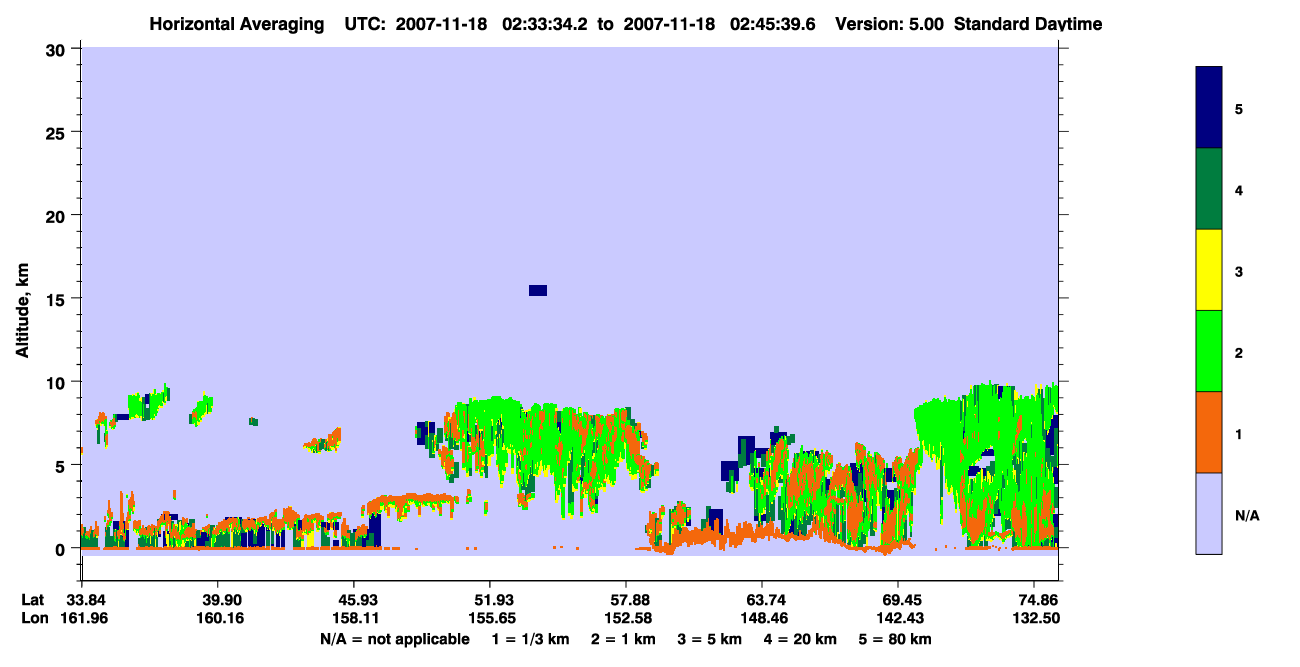Viewport: 1300px width, 667px height.
Task: Click the colorbar label 'N/A'
Action: tap(1246, 515)
